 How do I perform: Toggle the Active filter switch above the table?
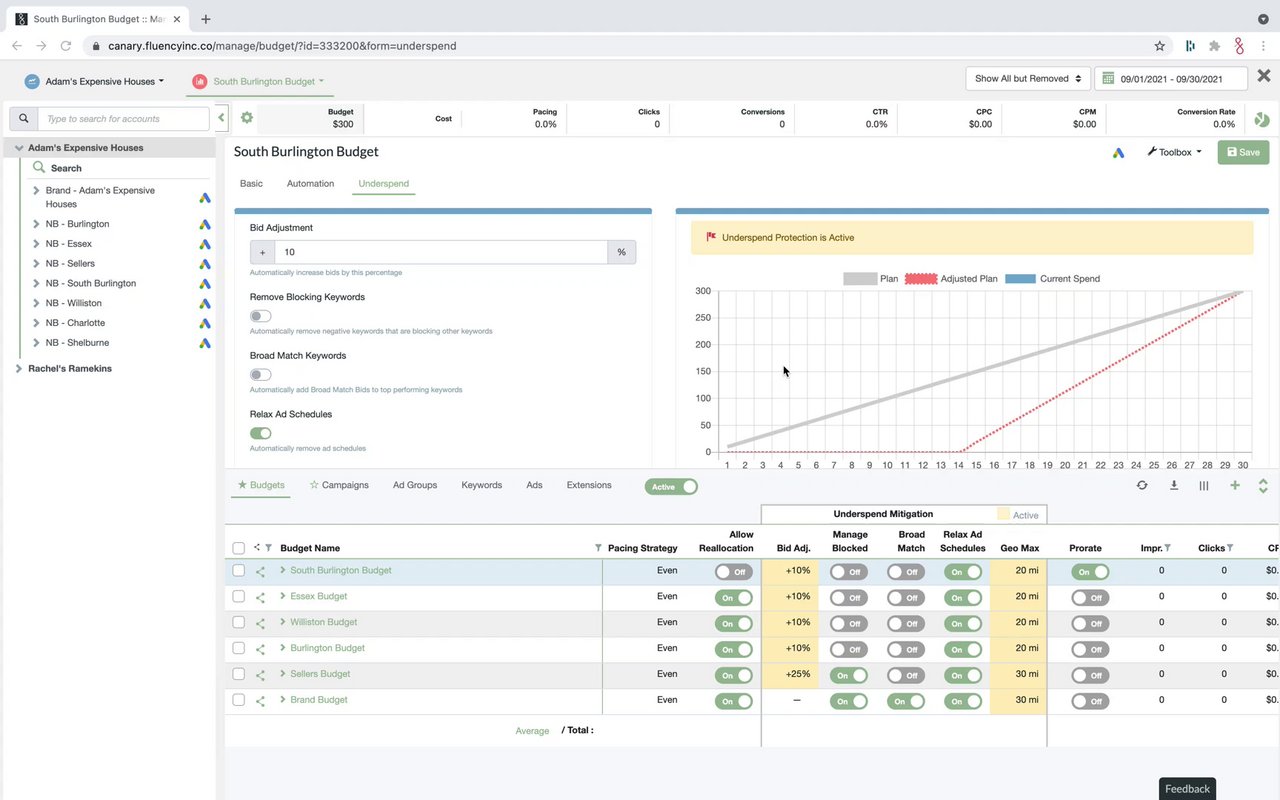pyautogui.click(x=671, y=487)
